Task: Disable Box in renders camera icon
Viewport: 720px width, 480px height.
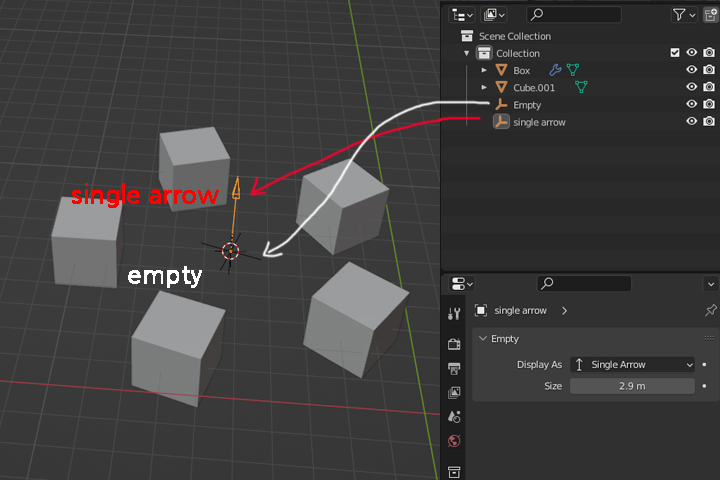Action: coord(709,70)
